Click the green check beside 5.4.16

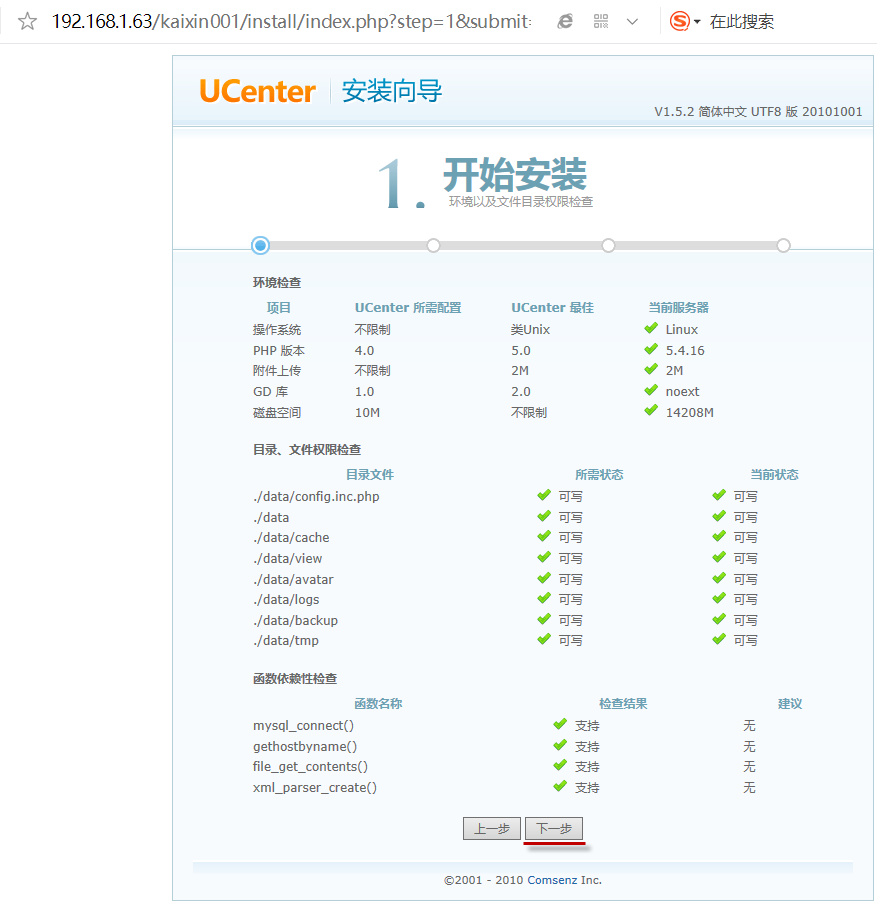tap(651, 349)
